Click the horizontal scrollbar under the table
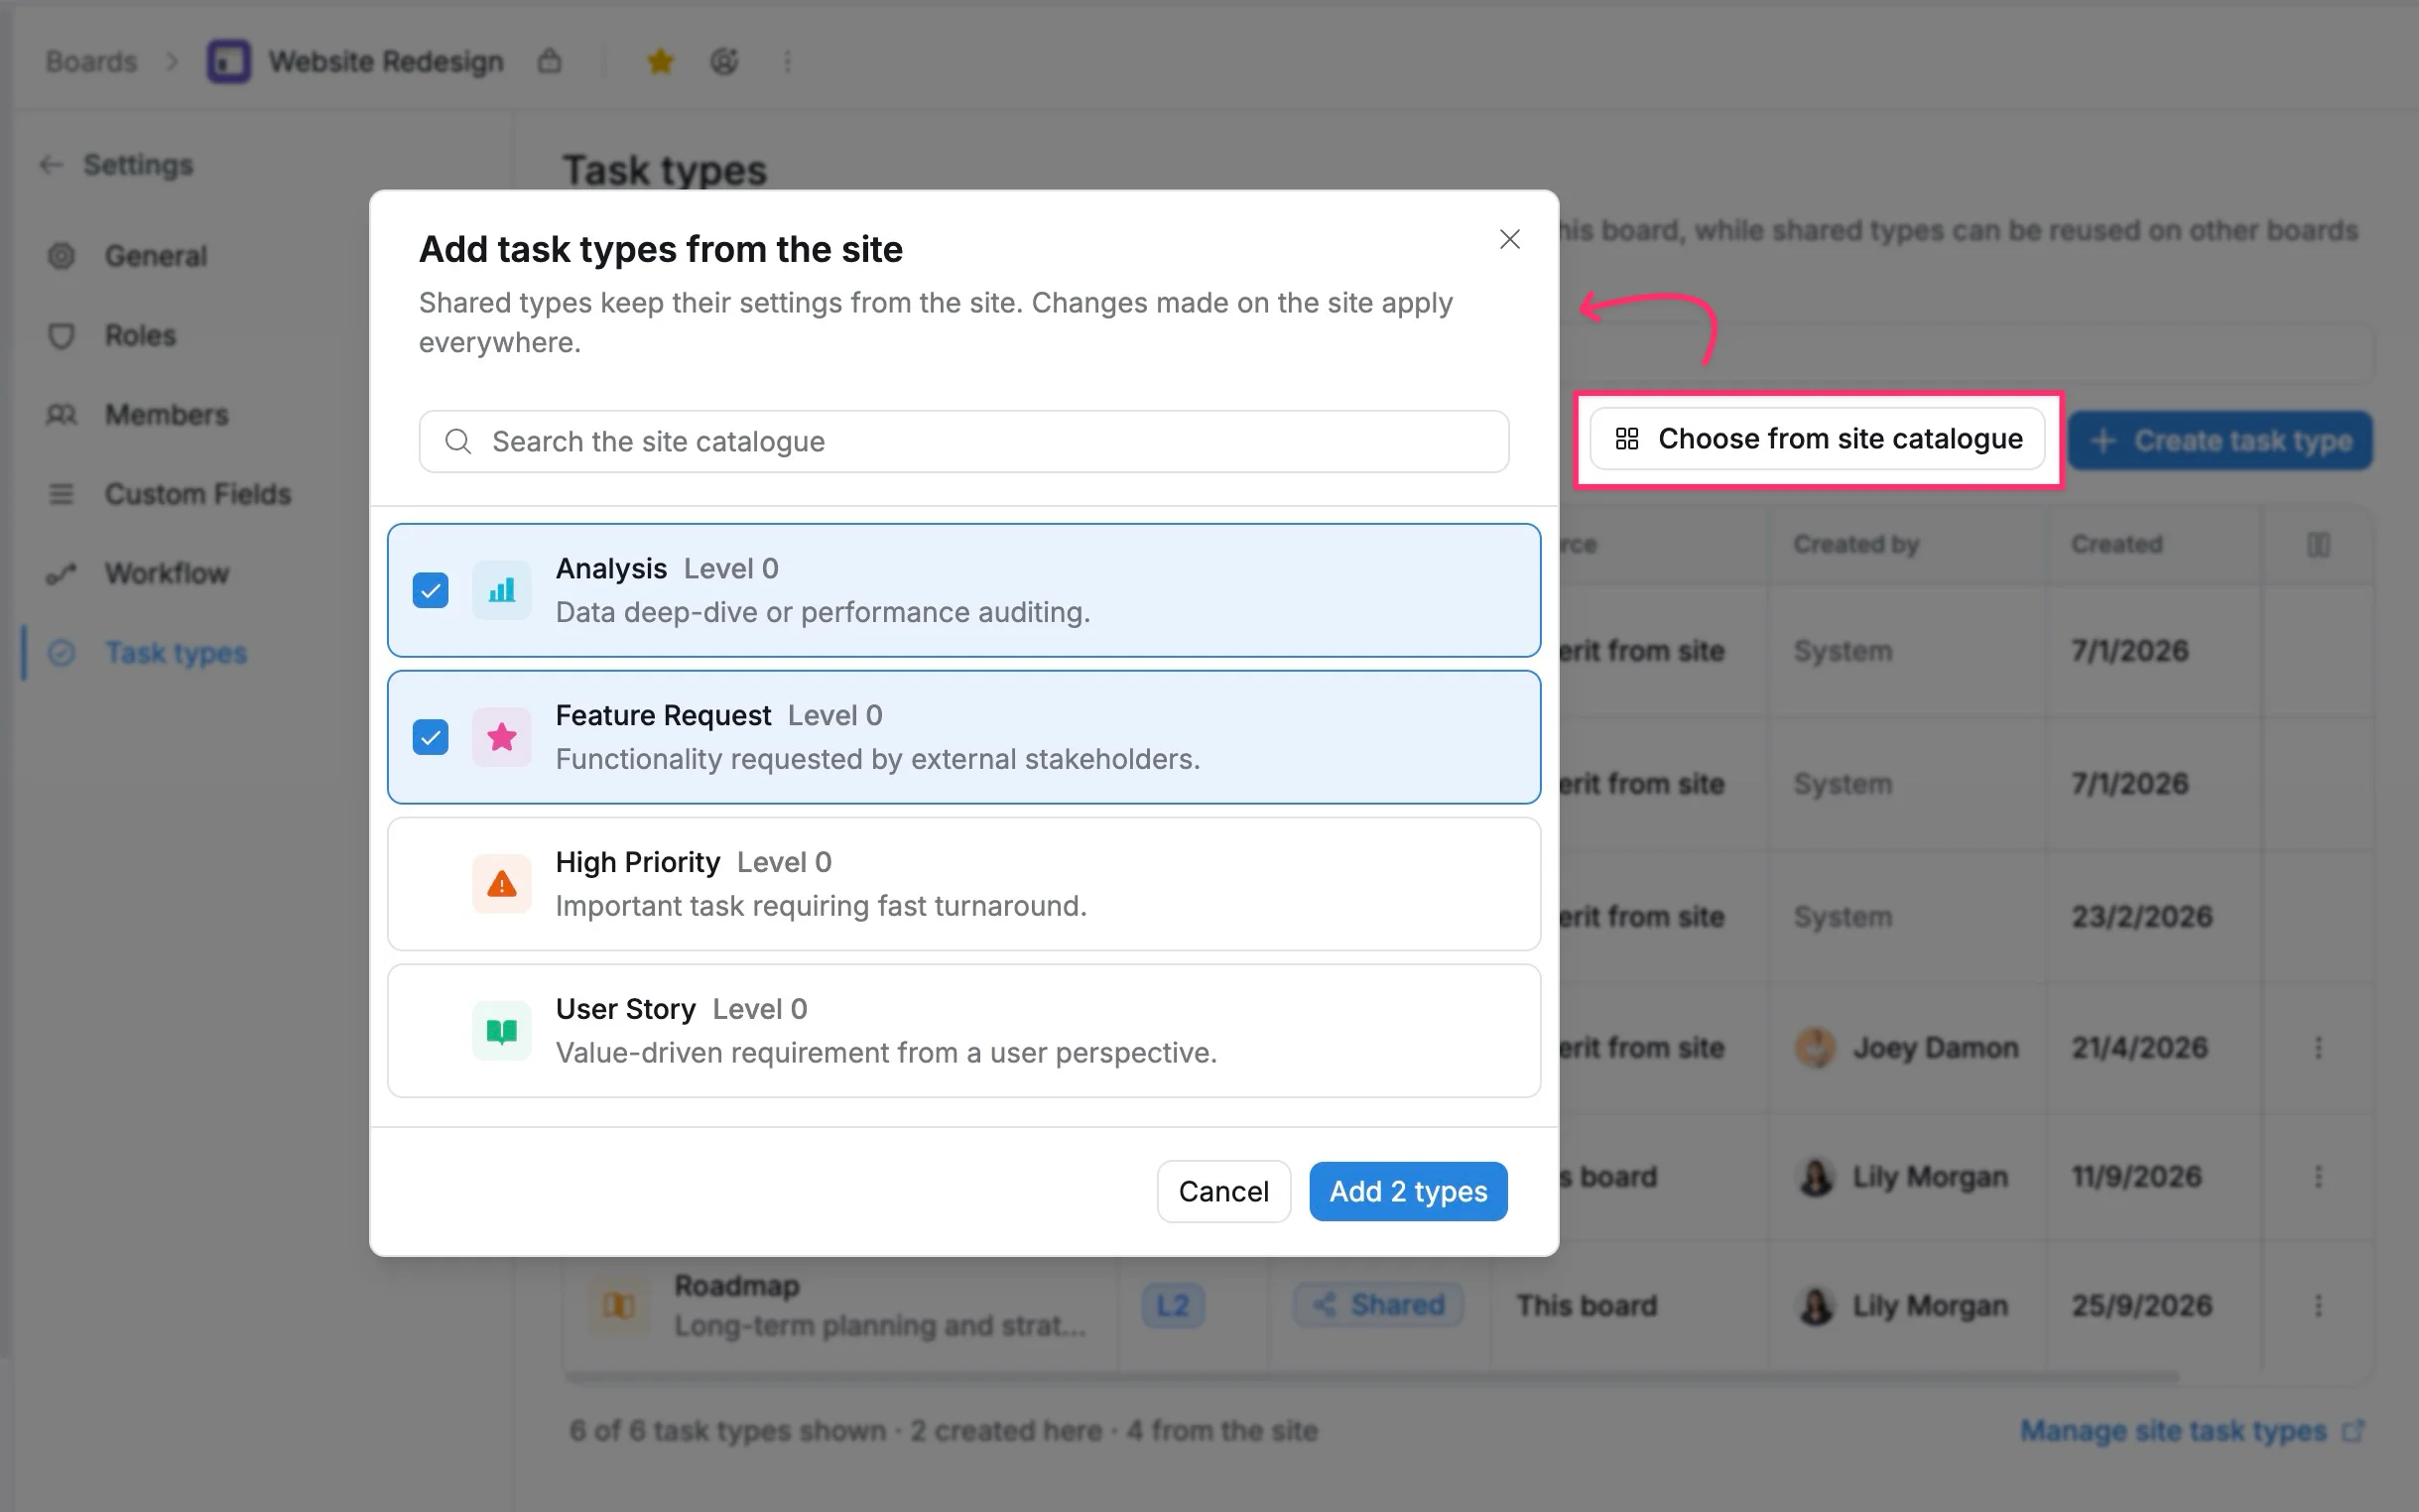This screenshot has width=2419, height=1512. click(1370, 1377)
